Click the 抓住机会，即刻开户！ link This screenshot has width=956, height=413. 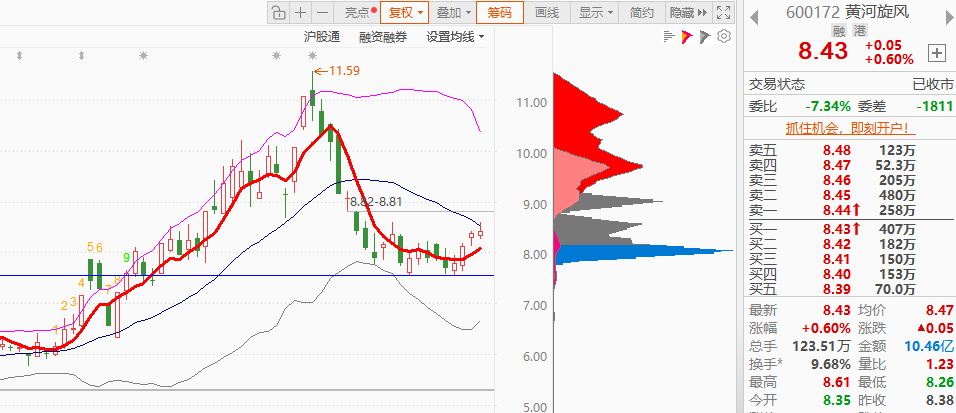pyautogui.click(x=851, y=129)
